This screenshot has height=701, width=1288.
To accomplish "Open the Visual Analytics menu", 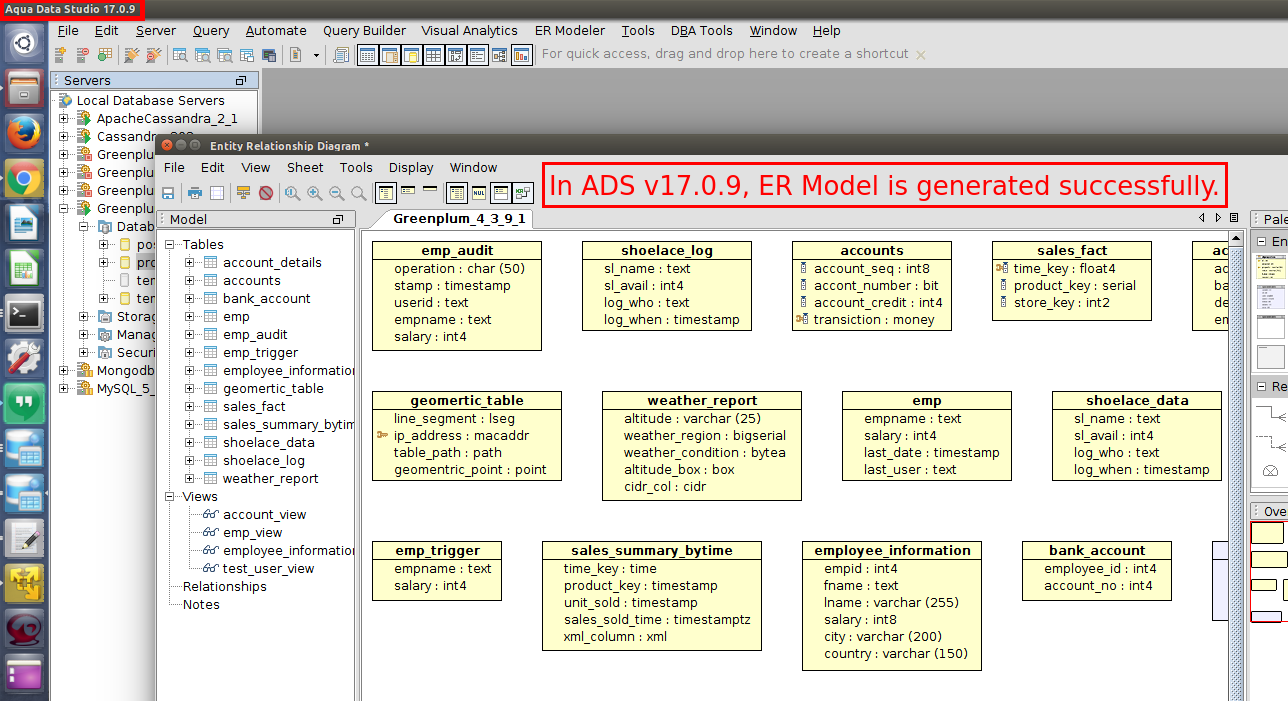I will (x=469, y=31).
